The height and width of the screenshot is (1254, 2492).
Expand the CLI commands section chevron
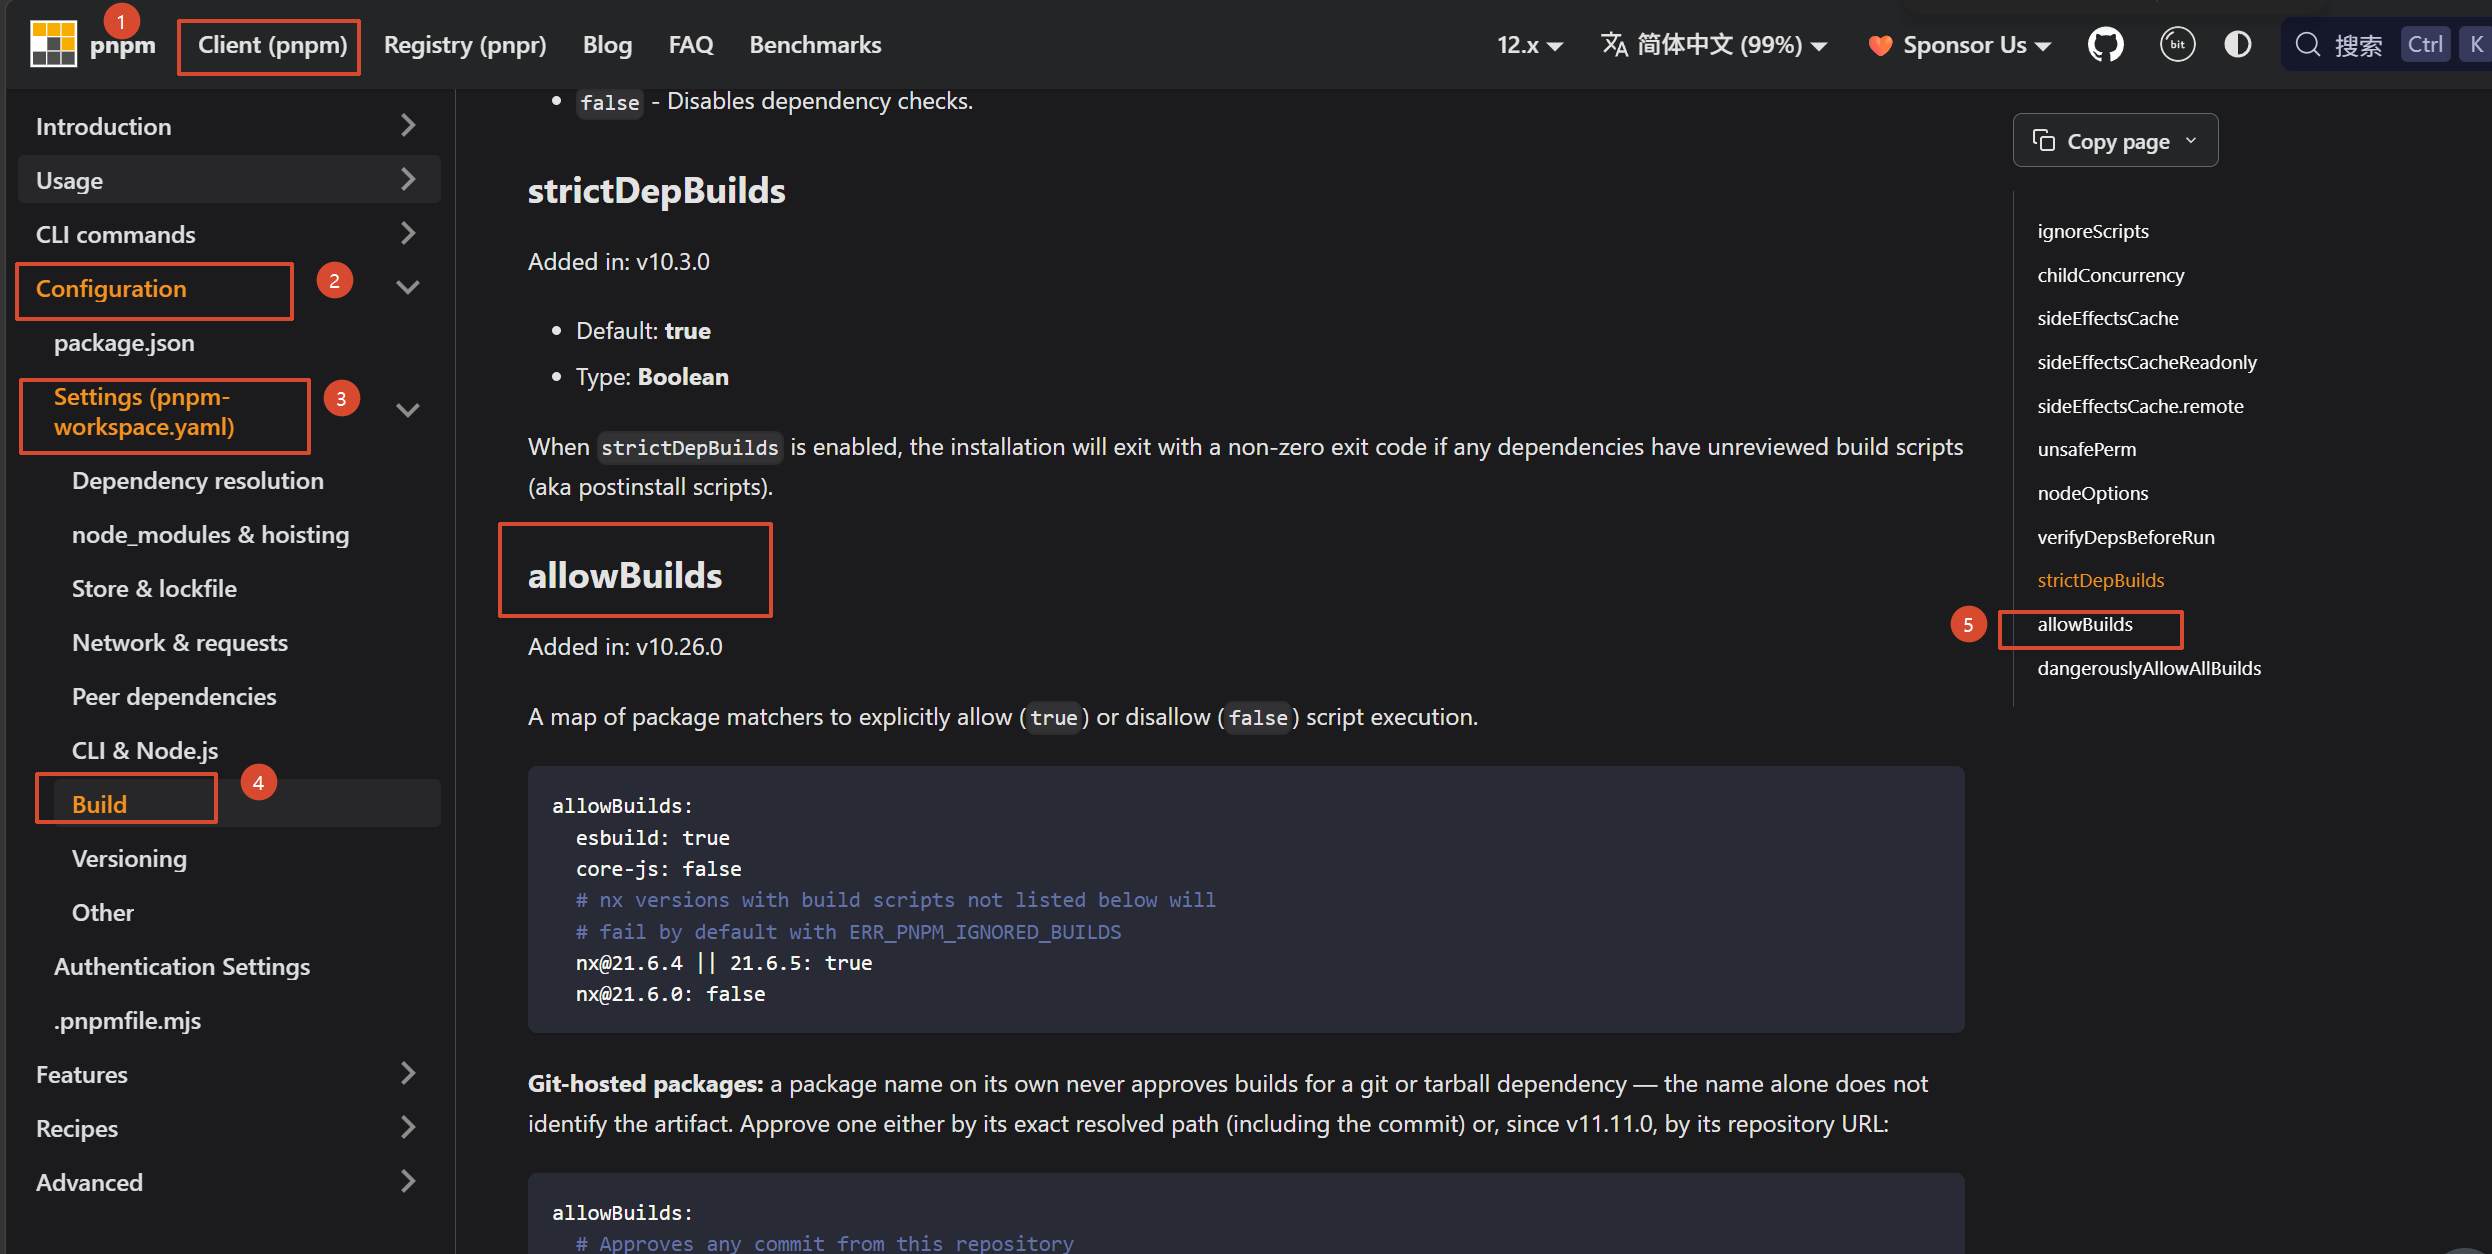407,234
